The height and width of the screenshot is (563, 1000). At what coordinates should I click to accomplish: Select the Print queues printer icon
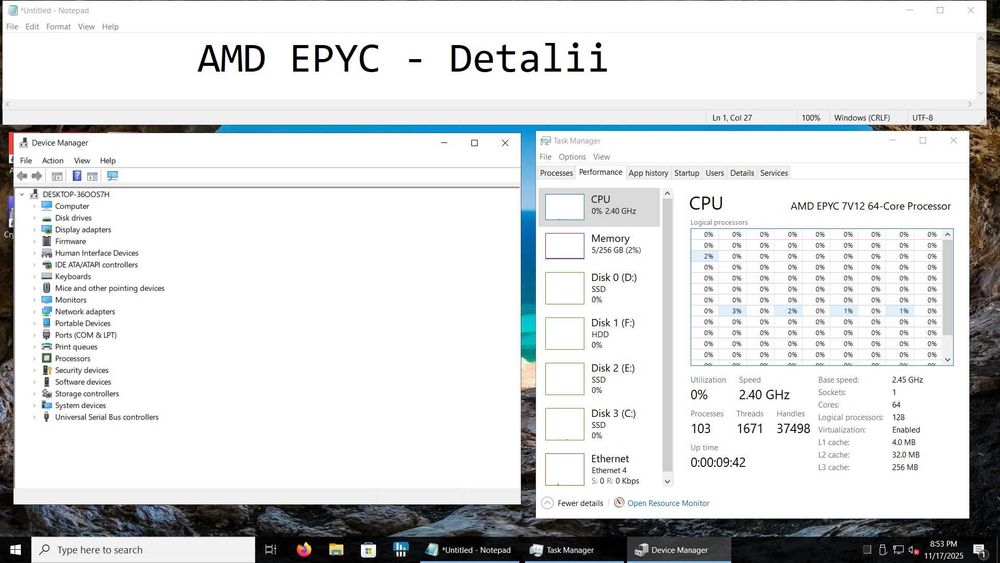coord(47,347)
